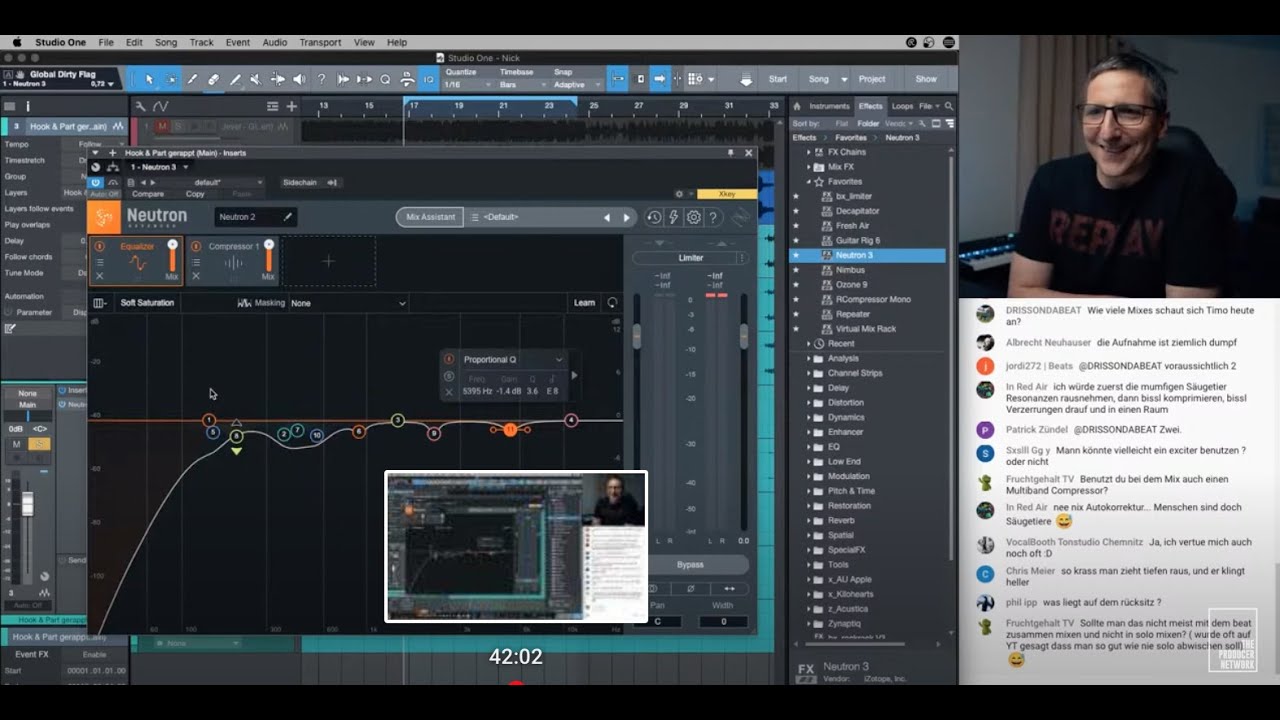Click the Neutron output gain slider handle

pos(743,336)
